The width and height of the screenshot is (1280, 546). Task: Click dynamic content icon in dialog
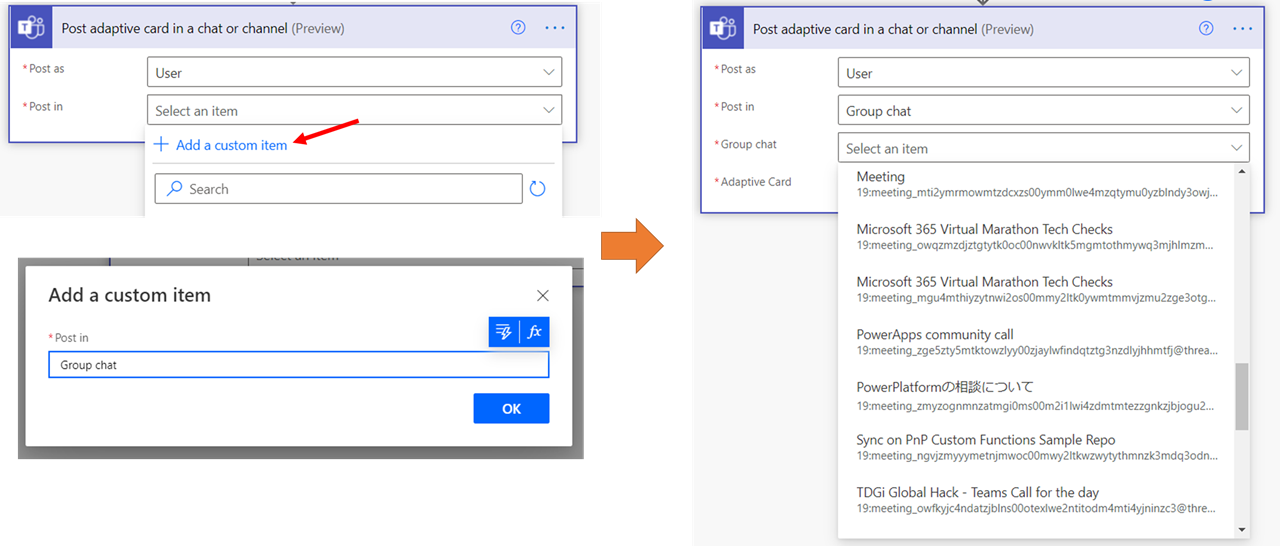click(x=504, y=332)
